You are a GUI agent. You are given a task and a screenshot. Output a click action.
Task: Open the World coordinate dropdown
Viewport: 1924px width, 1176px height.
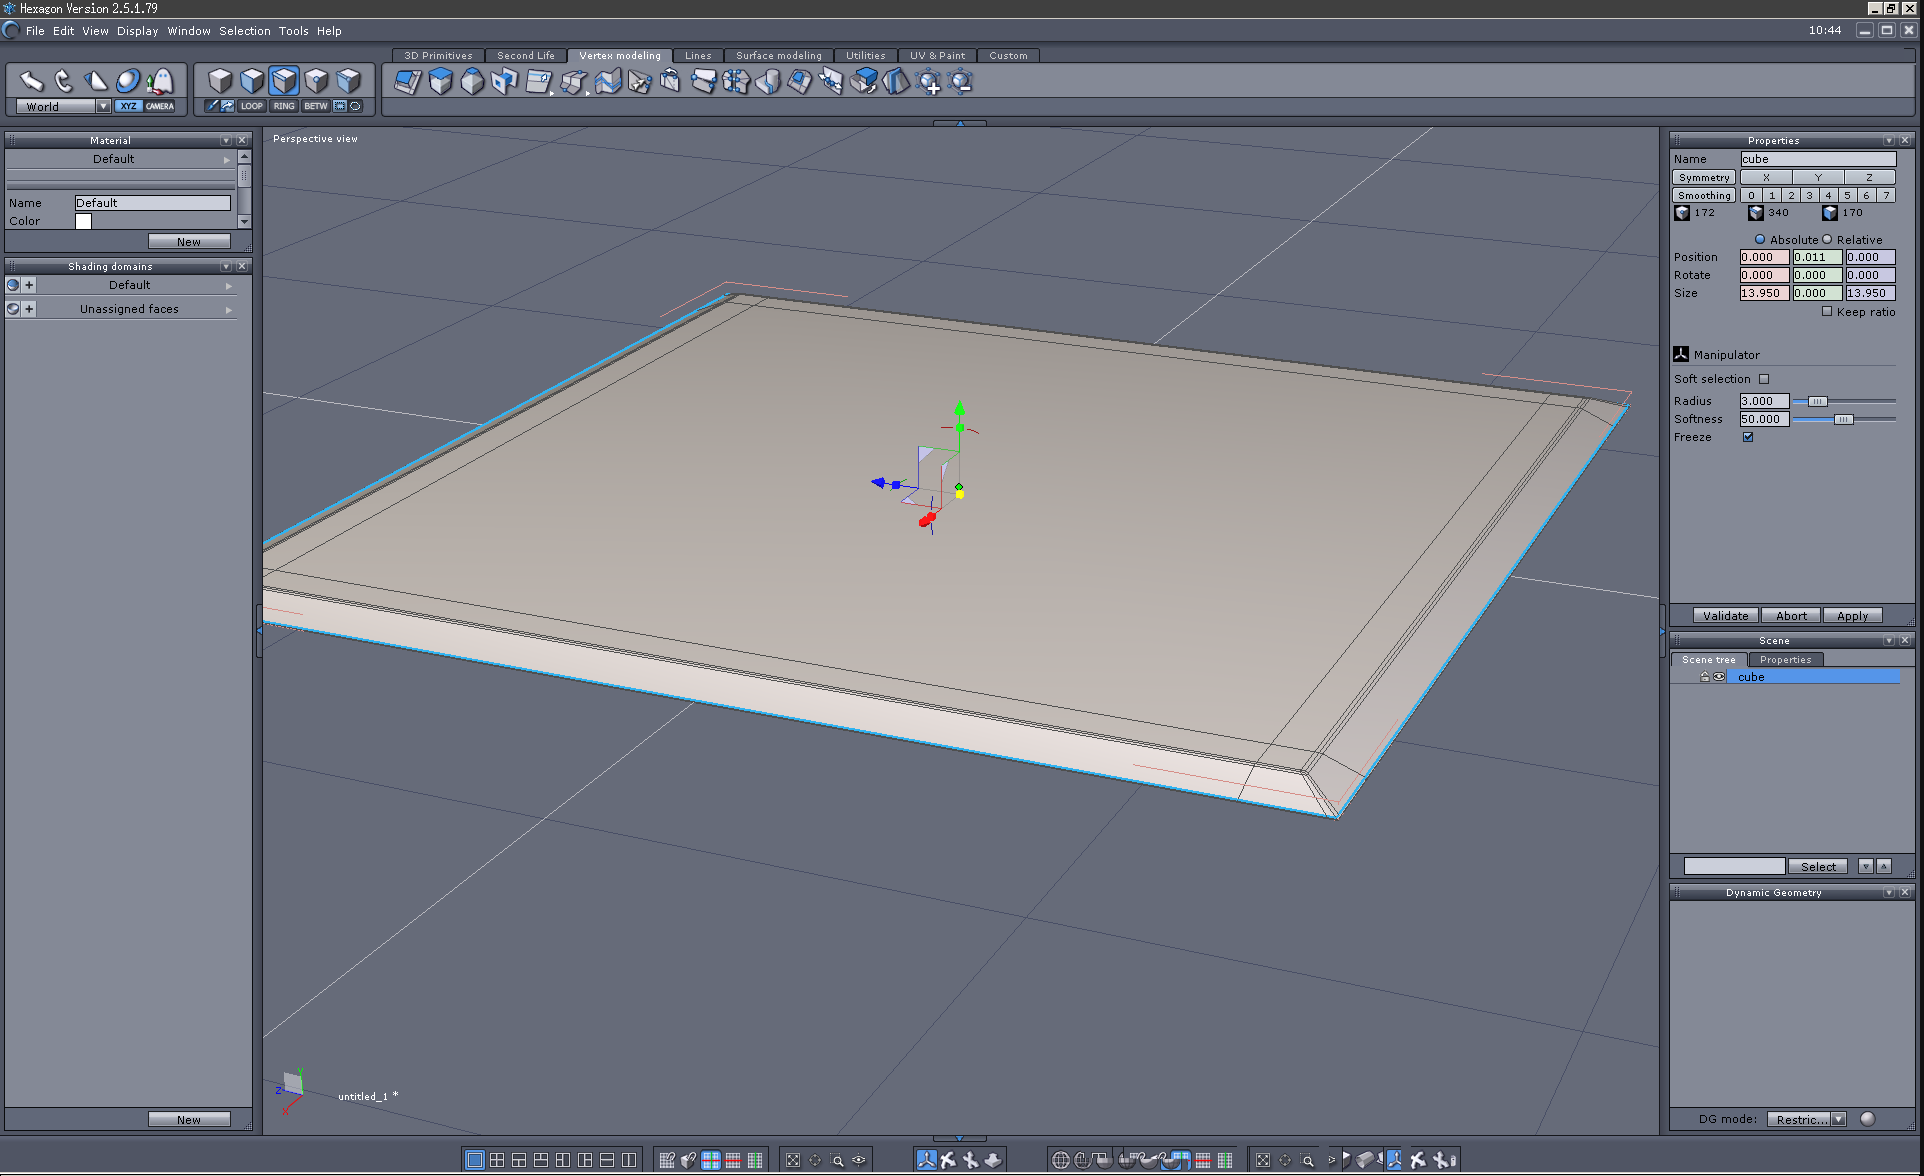103,106
